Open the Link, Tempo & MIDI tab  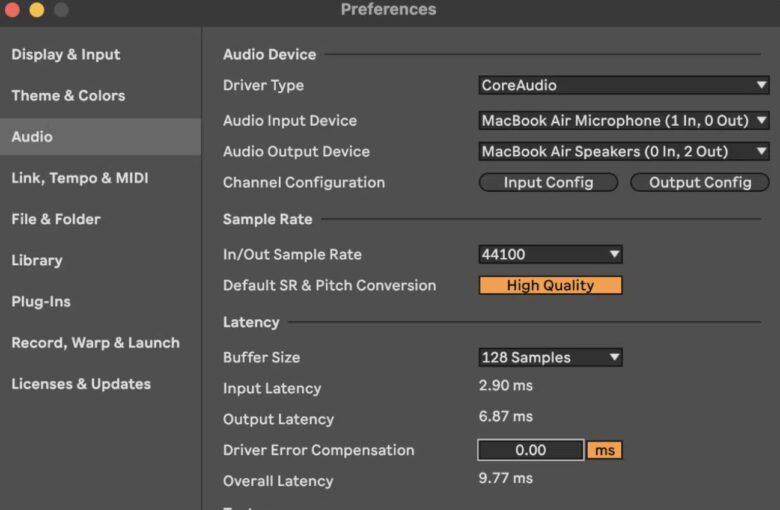pos(80,178)
